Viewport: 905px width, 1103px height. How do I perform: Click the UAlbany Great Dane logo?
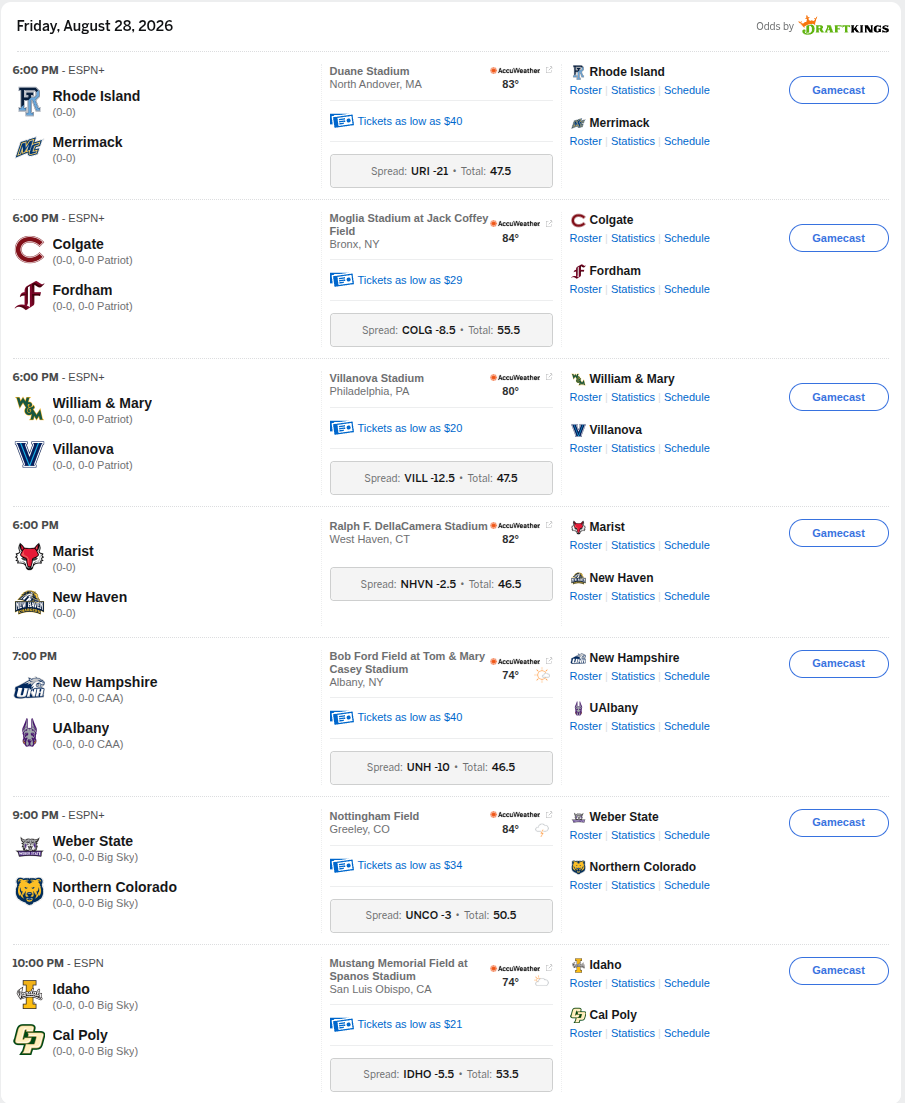[29, 733]
